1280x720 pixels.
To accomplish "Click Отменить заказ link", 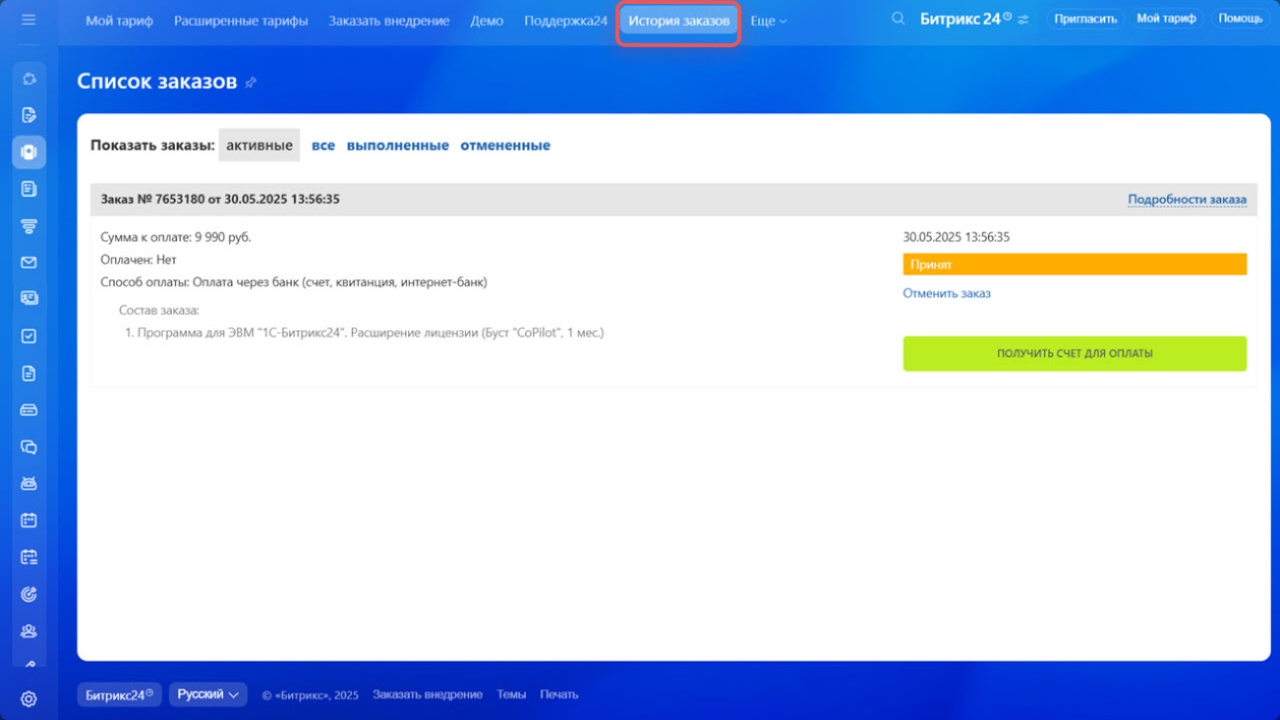I will click(947, 293).
